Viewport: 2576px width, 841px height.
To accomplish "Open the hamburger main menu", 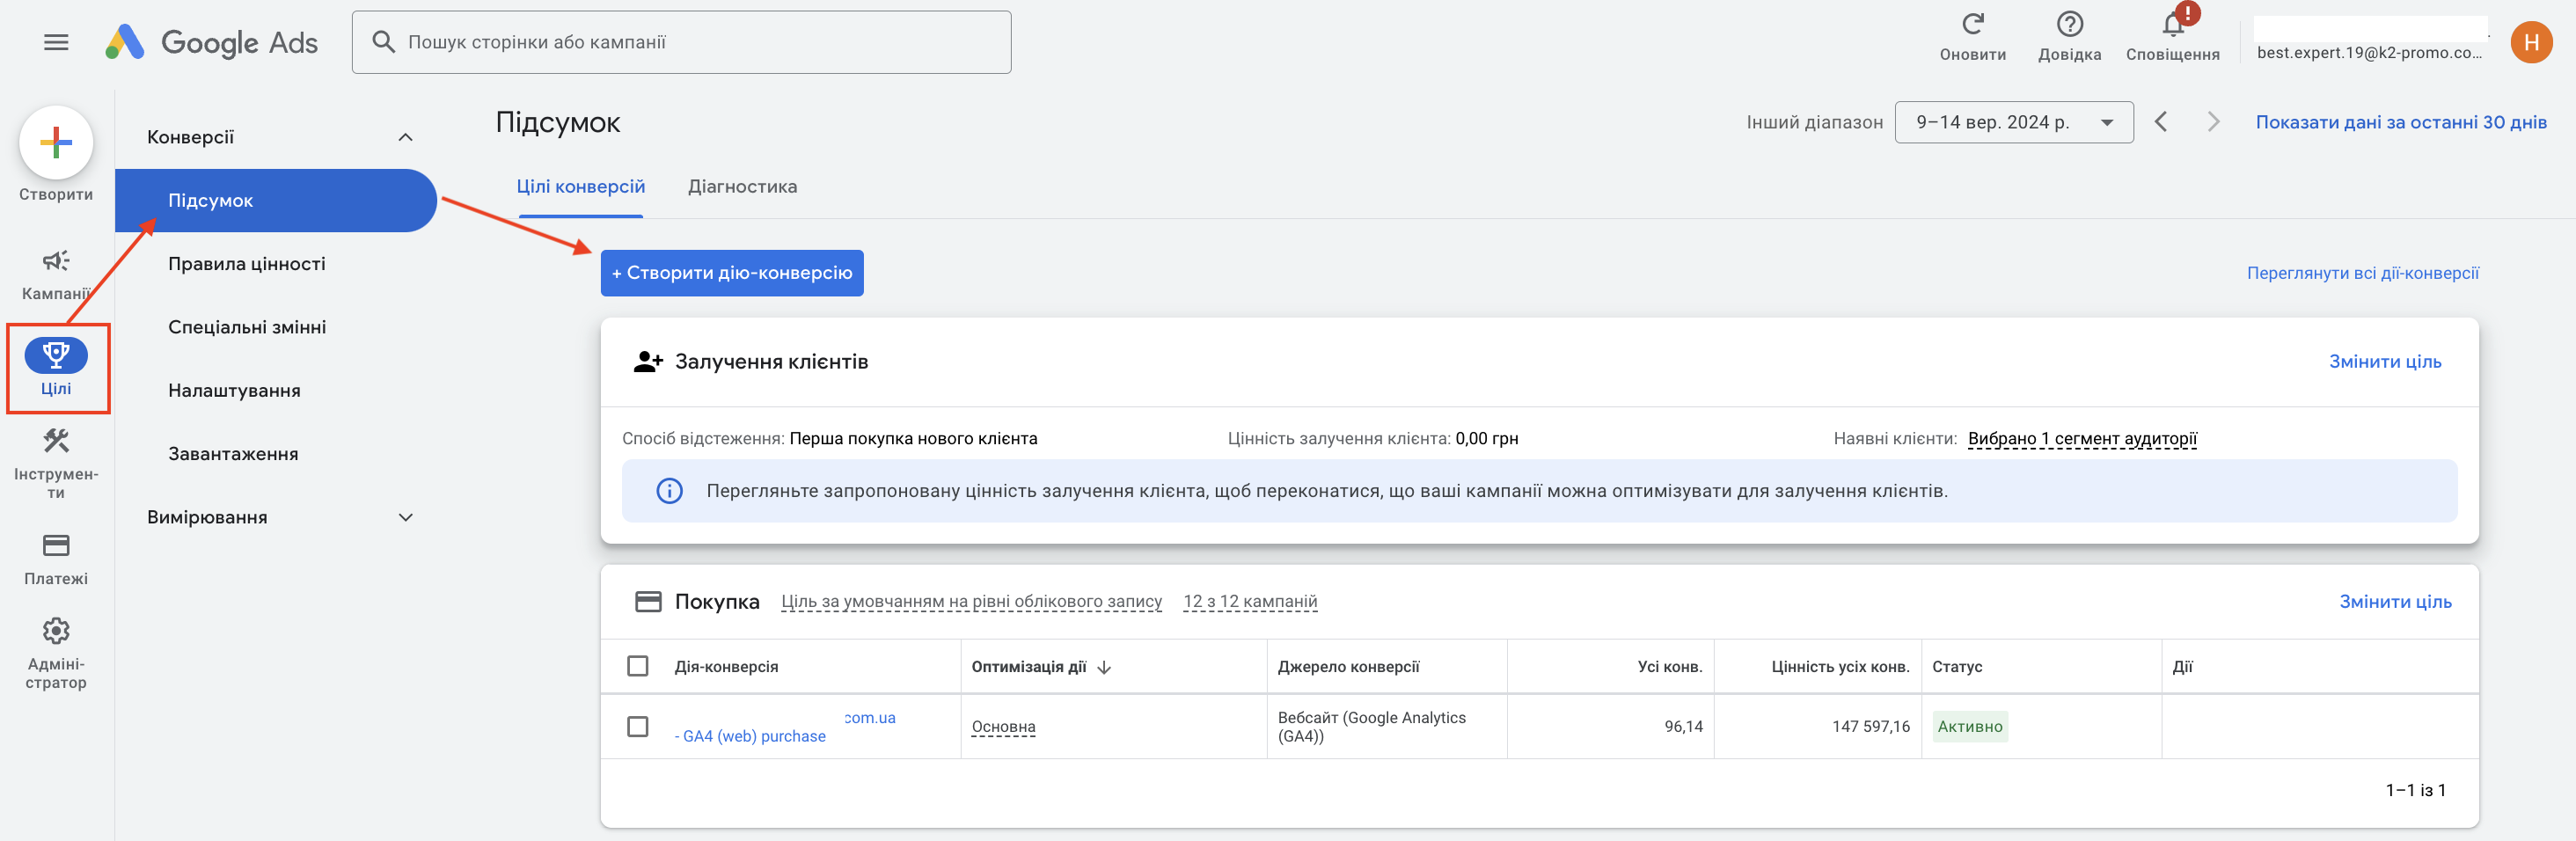I will [56, 42].
